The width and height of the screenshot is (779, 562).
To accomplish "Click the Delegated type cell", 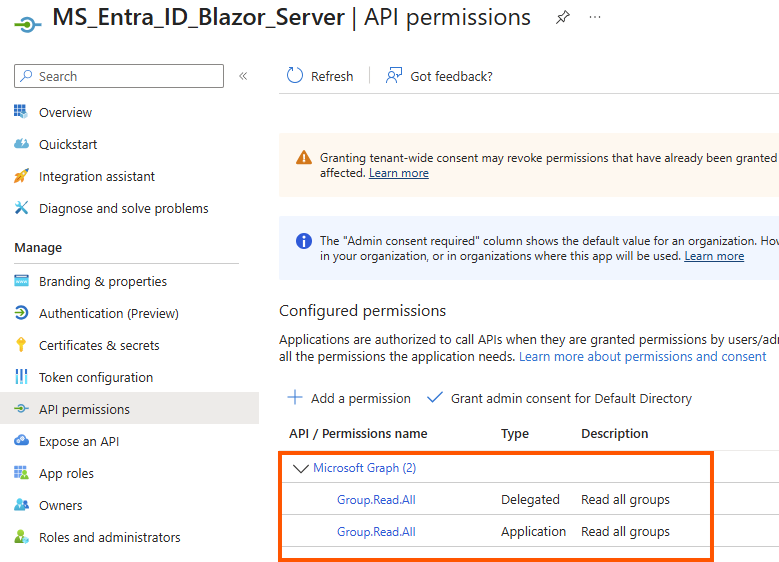I will coord(530,500).
